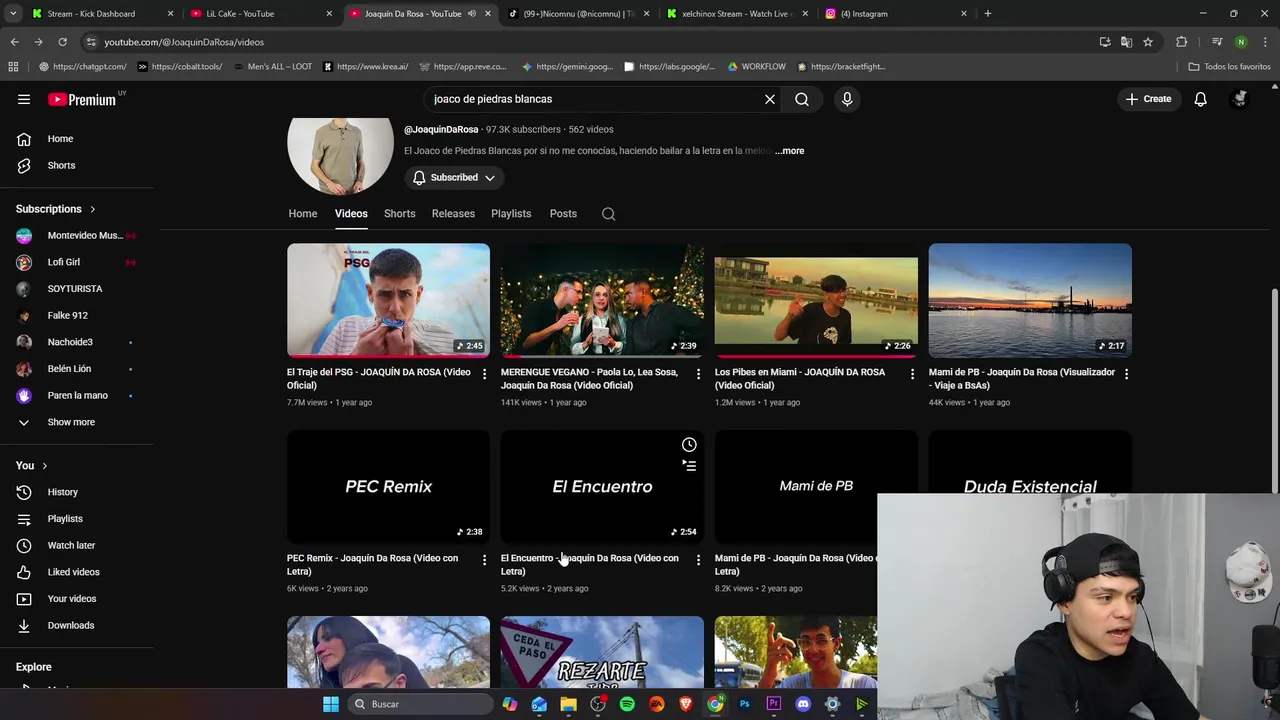
Task: Open the Posts tab
Action: pyautogui.click(x=563, y=214)
